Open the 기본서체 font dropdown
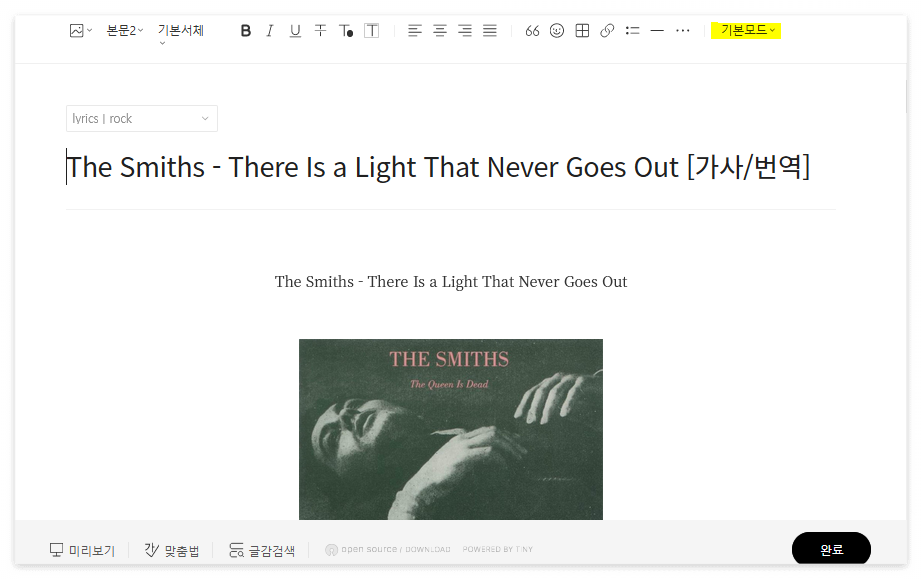The image size is (922, 579). coord(181,32)
